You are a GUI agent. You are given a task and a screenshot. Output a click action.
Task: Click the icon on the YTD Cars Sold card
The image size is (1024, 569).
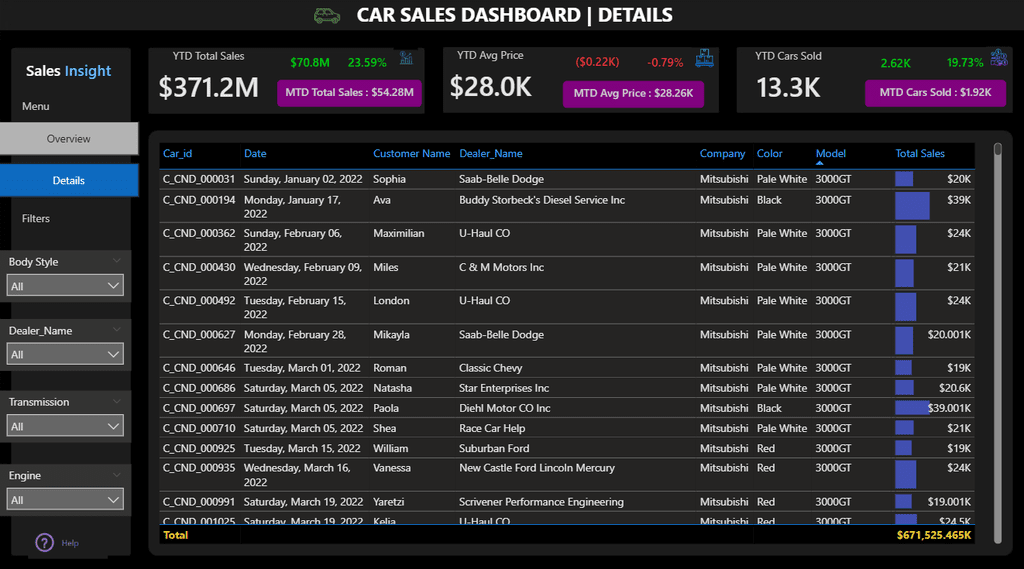pyautogui.click(x=998, y=57)
